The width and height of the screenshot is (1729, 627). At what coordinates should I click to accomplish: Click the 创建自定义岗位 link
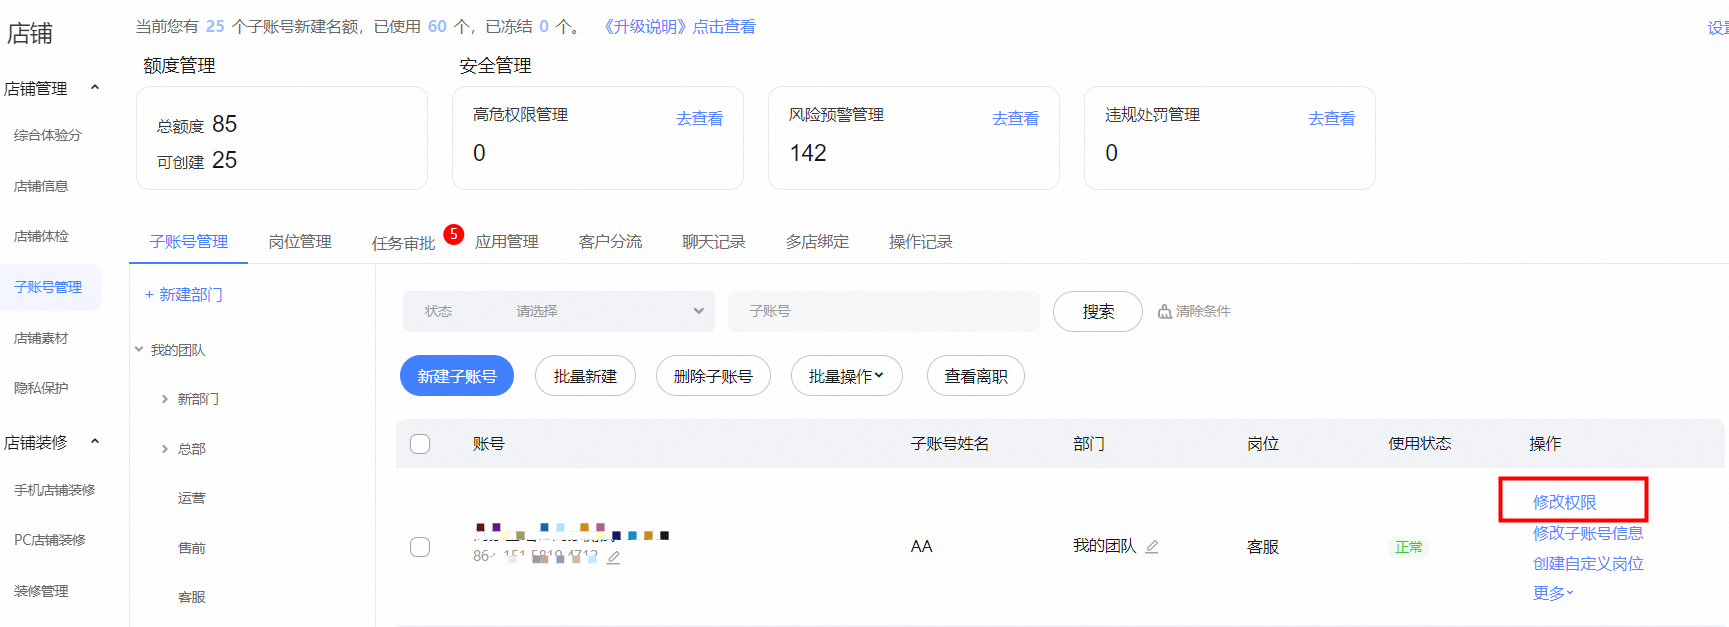[1588, 564]
